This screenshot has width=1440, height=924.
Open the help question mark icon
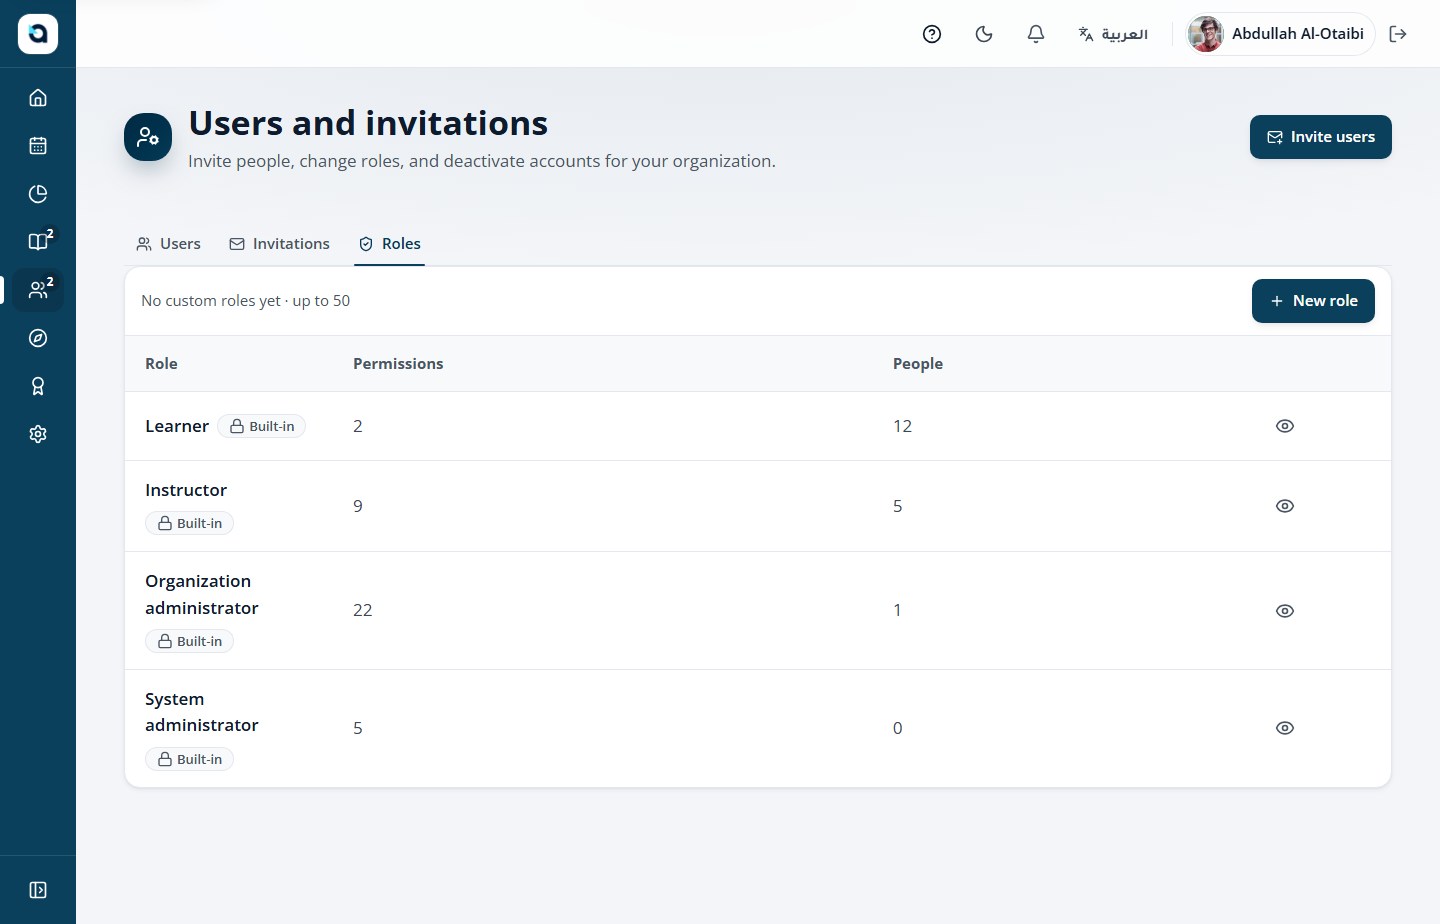tap(932, 34)
